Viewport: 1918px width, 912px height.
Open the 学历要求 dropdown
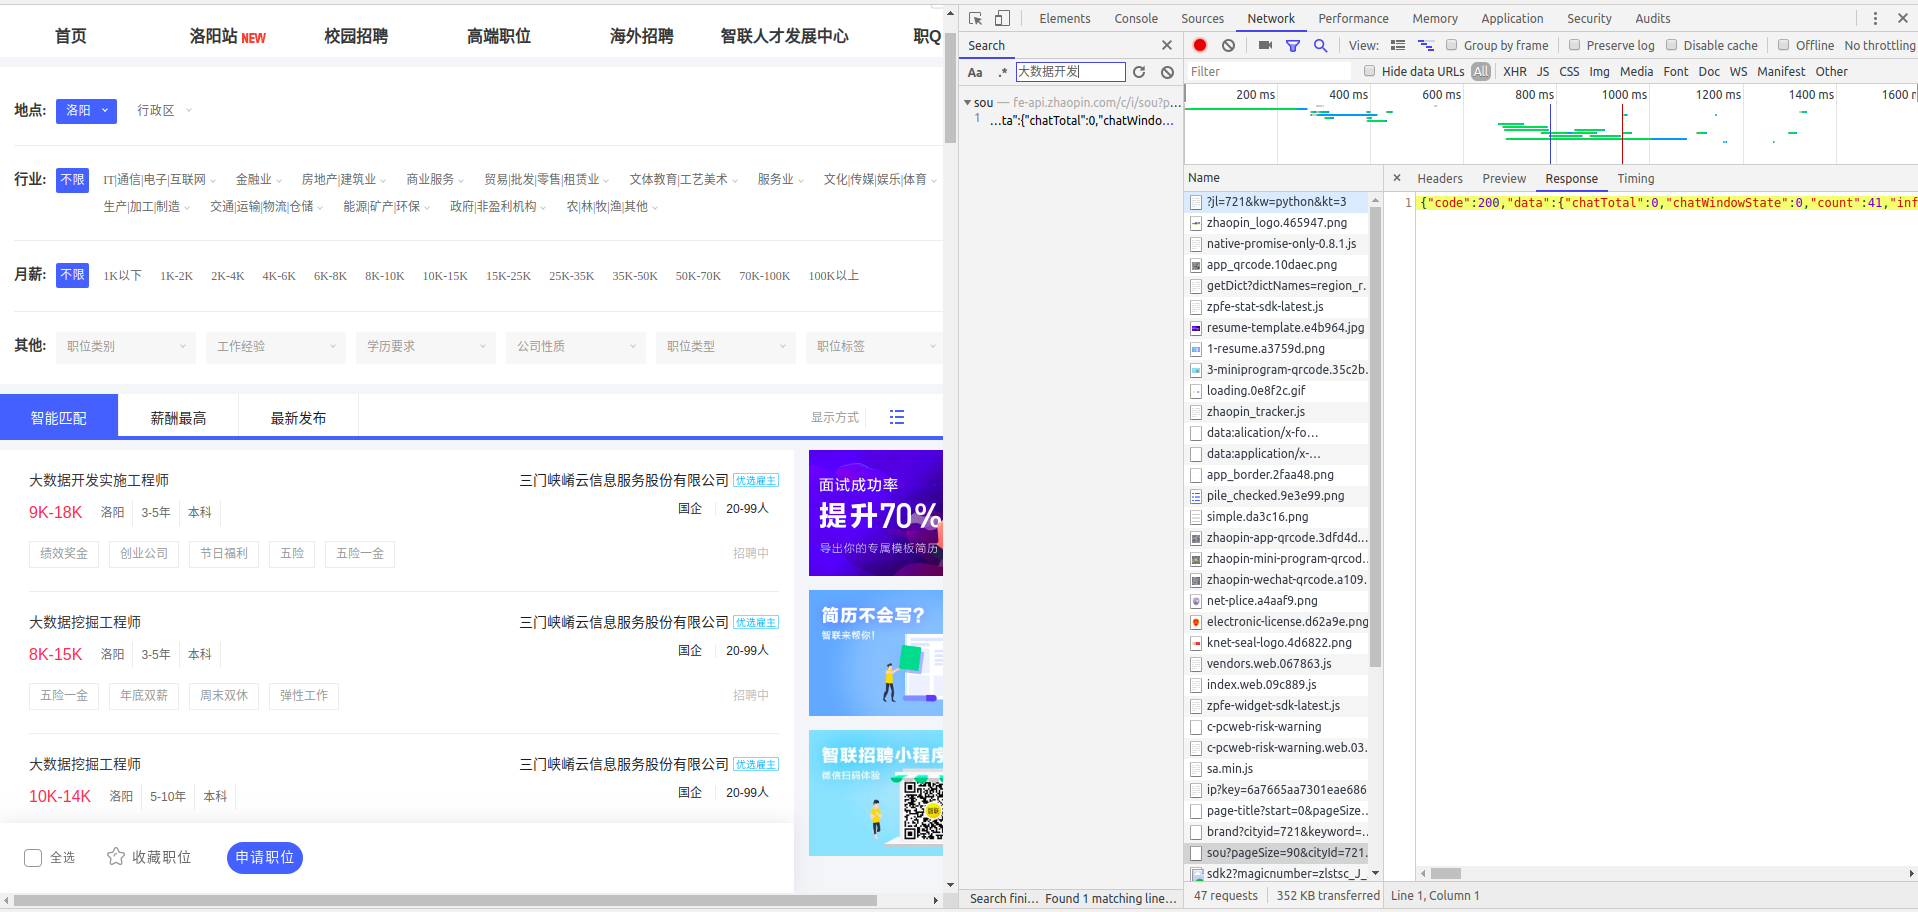[426, 346]
